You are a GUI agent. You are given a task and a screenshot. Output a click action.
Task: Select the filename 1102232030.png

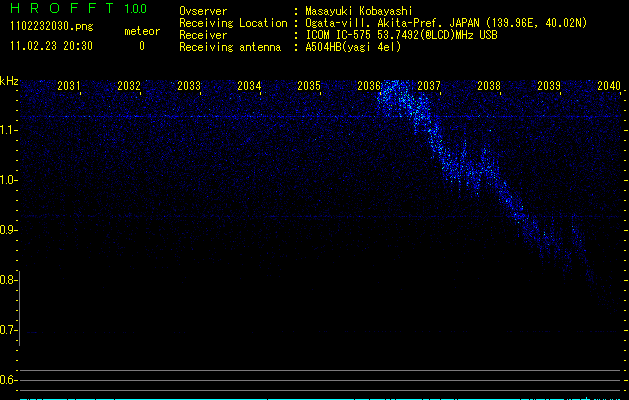click(52, 27)
